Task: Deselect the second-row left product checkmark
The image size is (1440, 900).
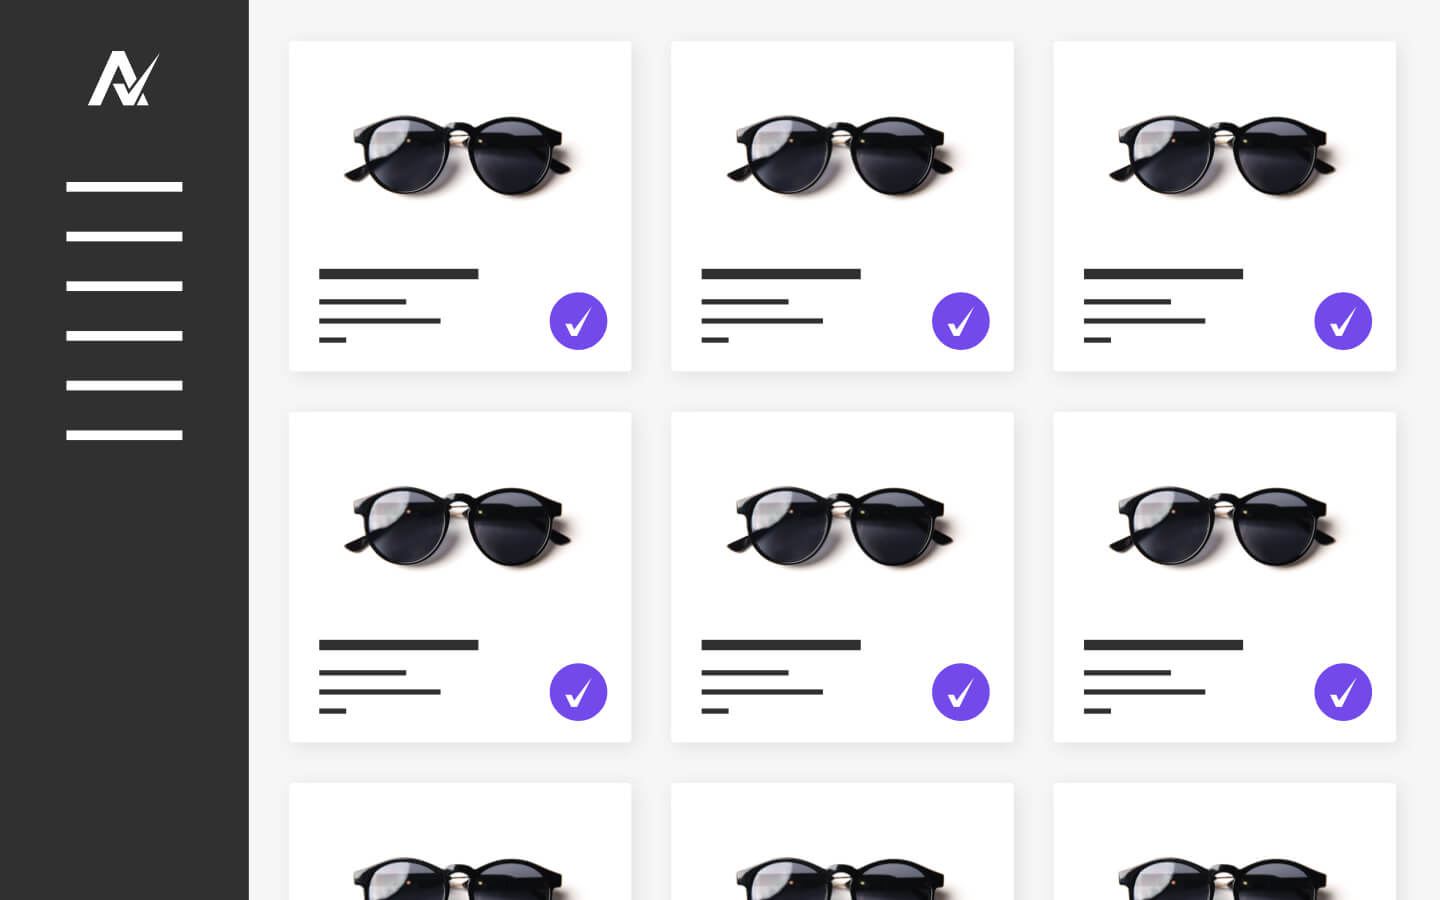Action: tap(578, 692)
